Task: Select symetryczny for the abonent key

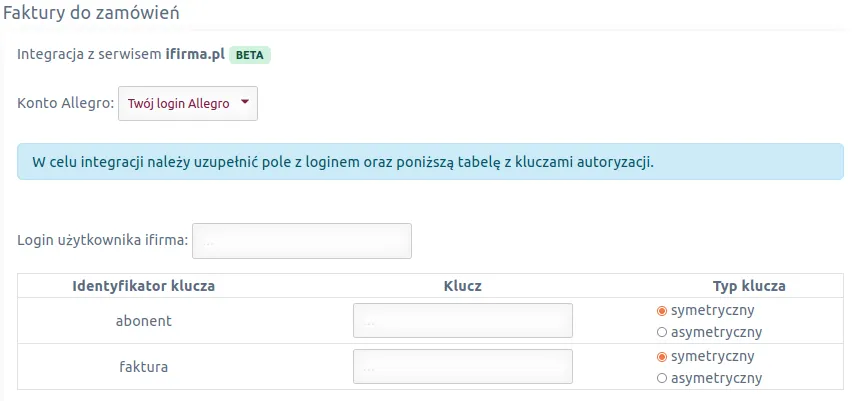Action: click(661, 310)
